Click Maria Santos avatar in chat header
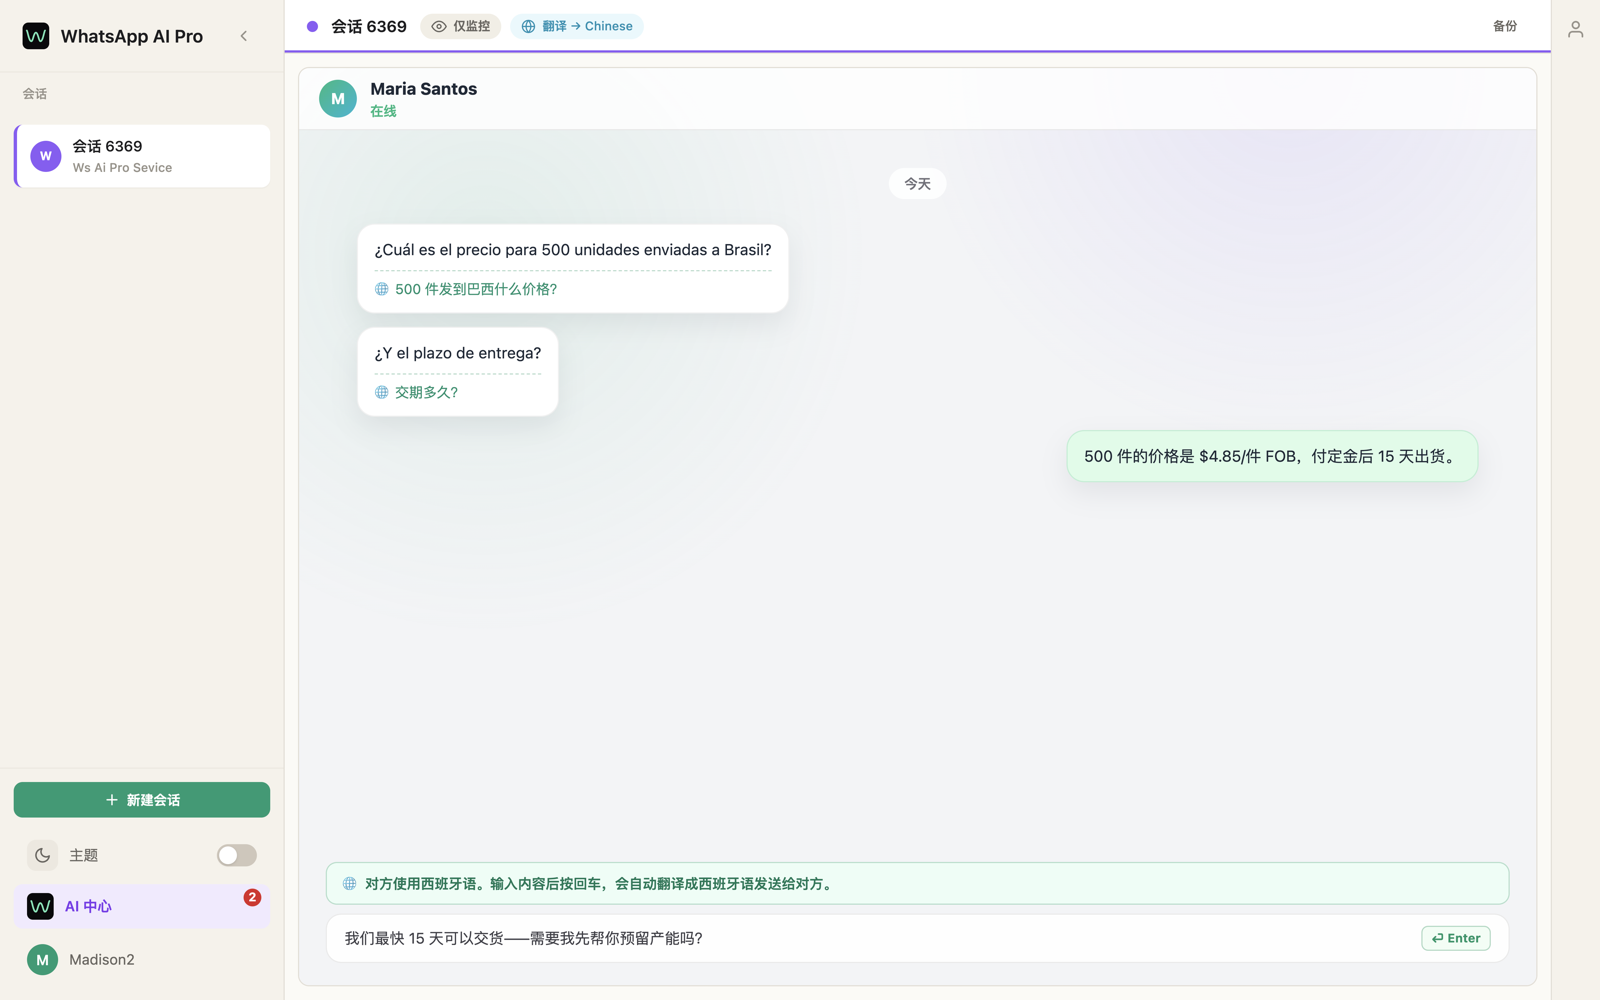1600x1000 pixels. tap(338, 99)
